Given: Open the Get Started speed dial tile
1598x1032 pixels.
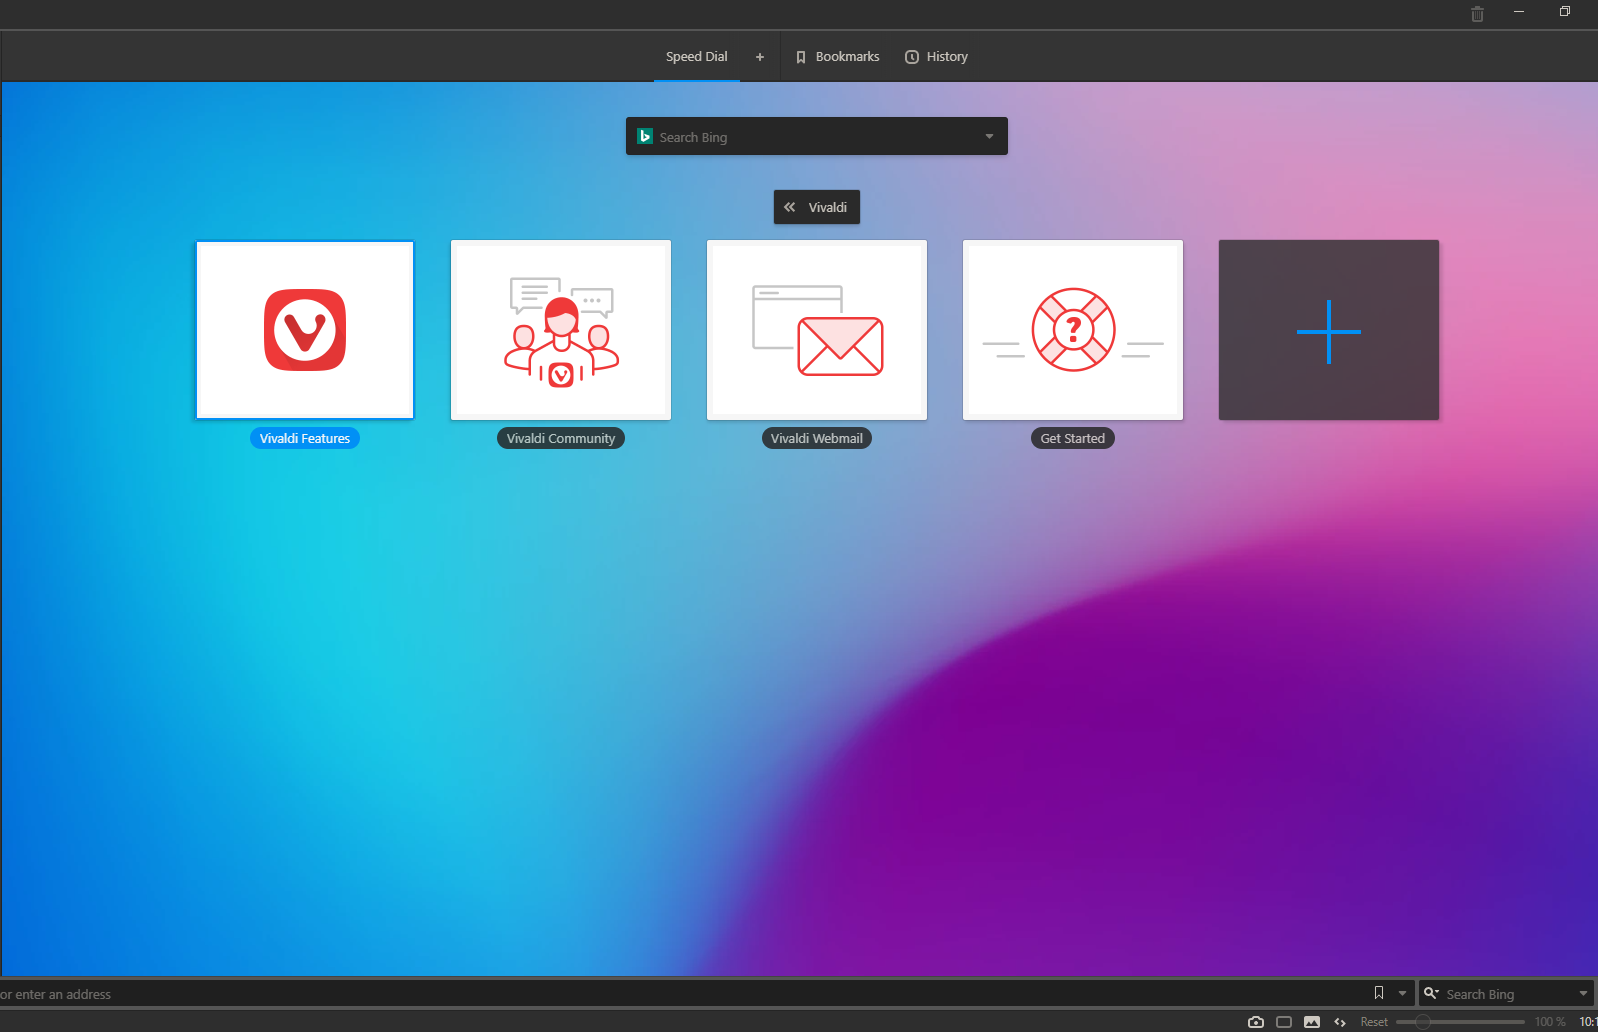Looking at the screenshot, I should tap(1073, 330).
